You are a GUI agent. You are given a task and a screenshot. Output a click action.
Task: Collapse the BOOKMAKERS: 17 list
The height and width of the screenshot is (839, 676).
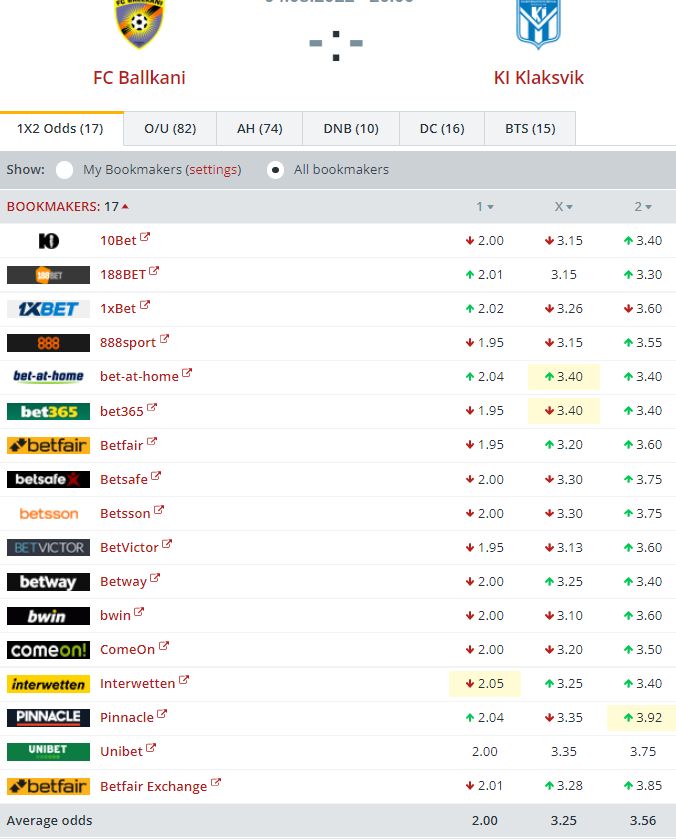click(67, 207)
